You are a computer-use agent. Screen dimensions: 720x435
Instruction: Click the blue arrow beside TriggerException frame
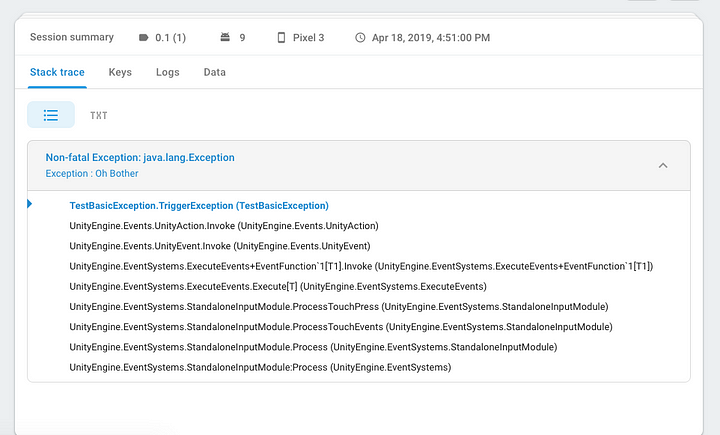point(29,203)
